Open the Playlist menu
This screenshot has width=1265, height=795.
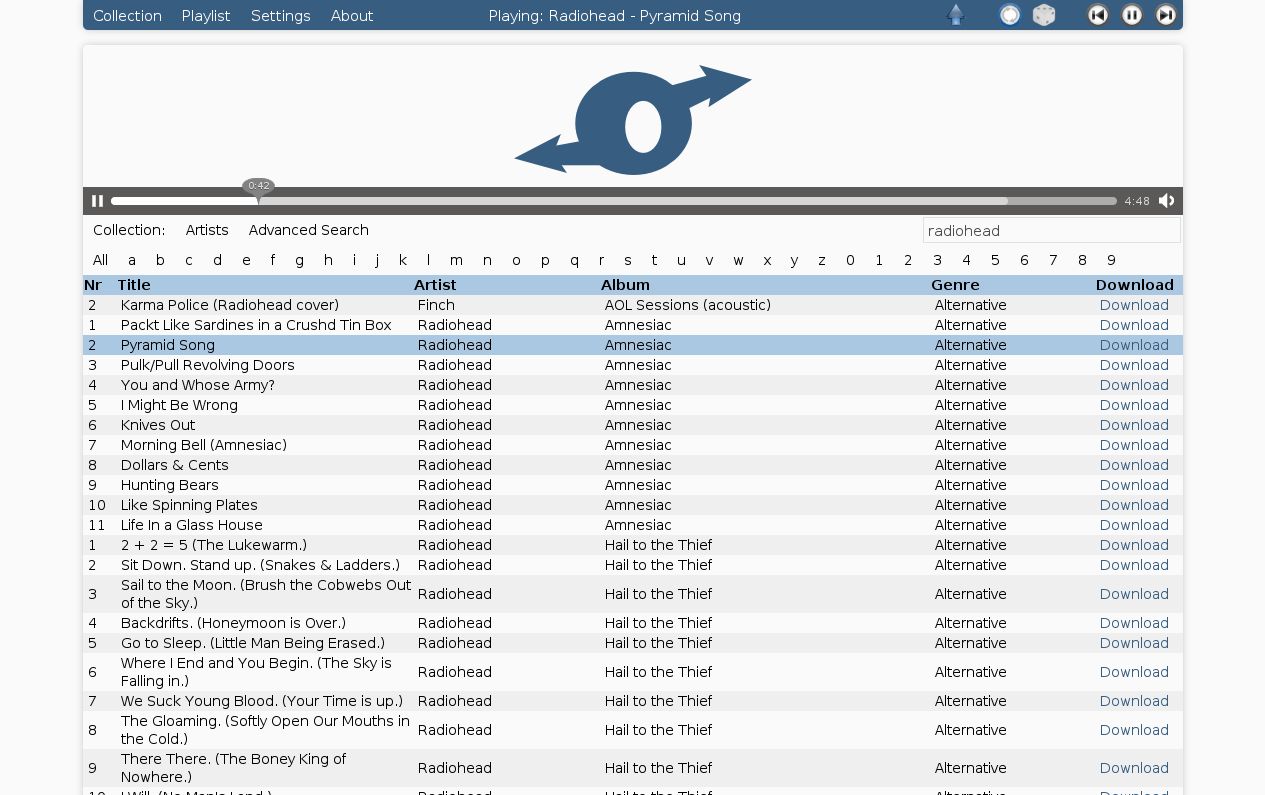(x=206, y=16)
